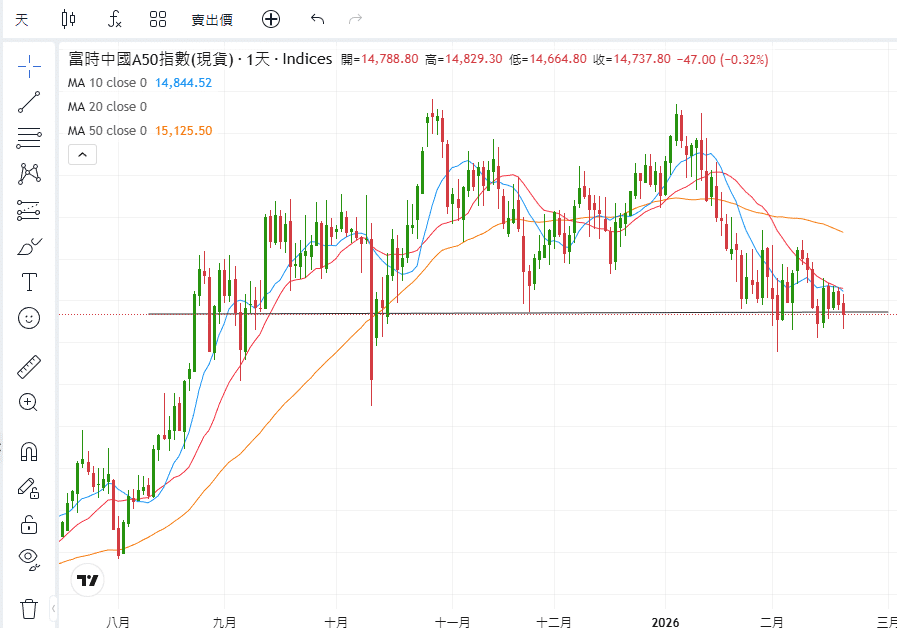Viewport: 897px width, 628px height.
Task: Open the emoji sticker tool
Action: [x=28, y=318]
